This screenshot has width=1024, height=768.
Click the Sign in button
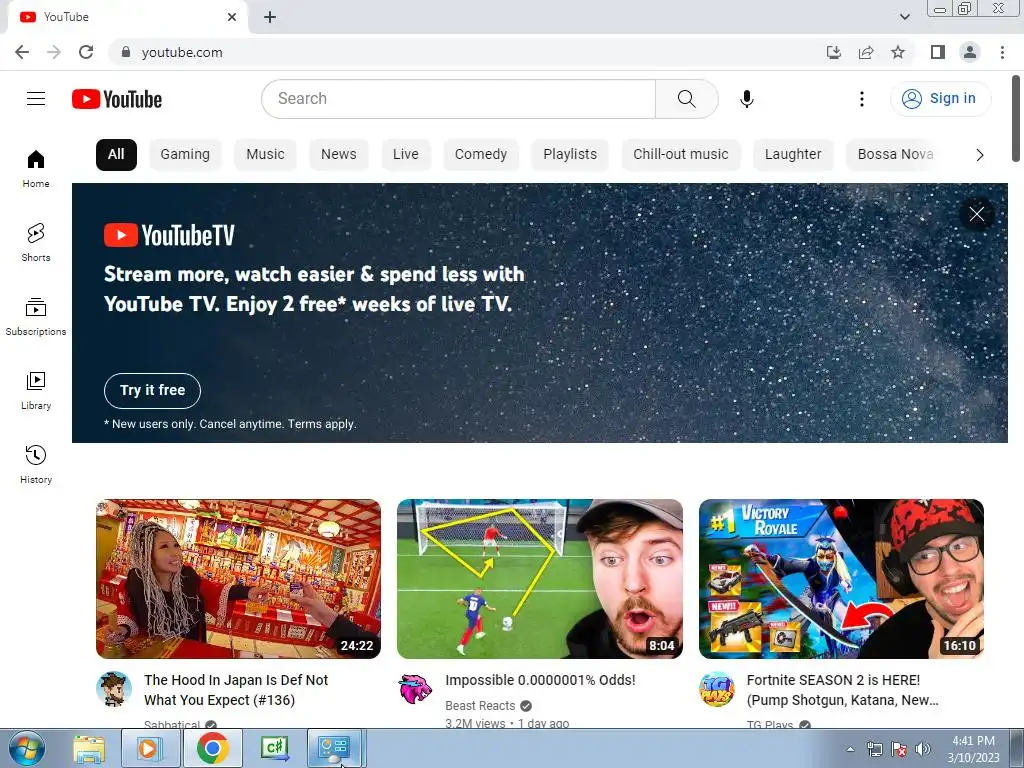click(x=940, y=99)
